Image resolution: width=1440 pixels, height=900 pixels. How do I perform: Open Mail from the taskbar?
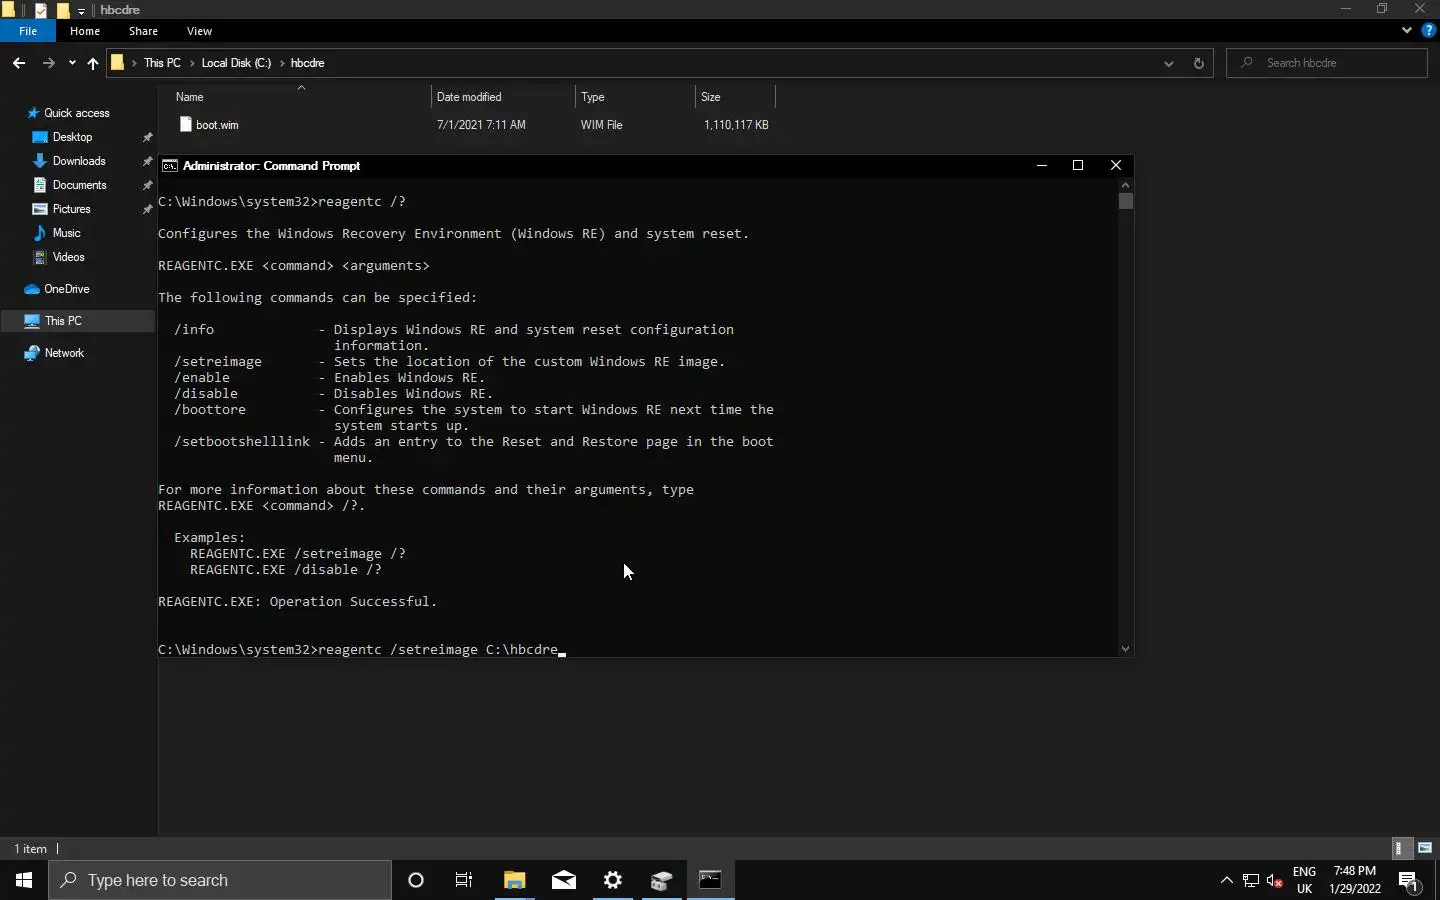(564, 880)
